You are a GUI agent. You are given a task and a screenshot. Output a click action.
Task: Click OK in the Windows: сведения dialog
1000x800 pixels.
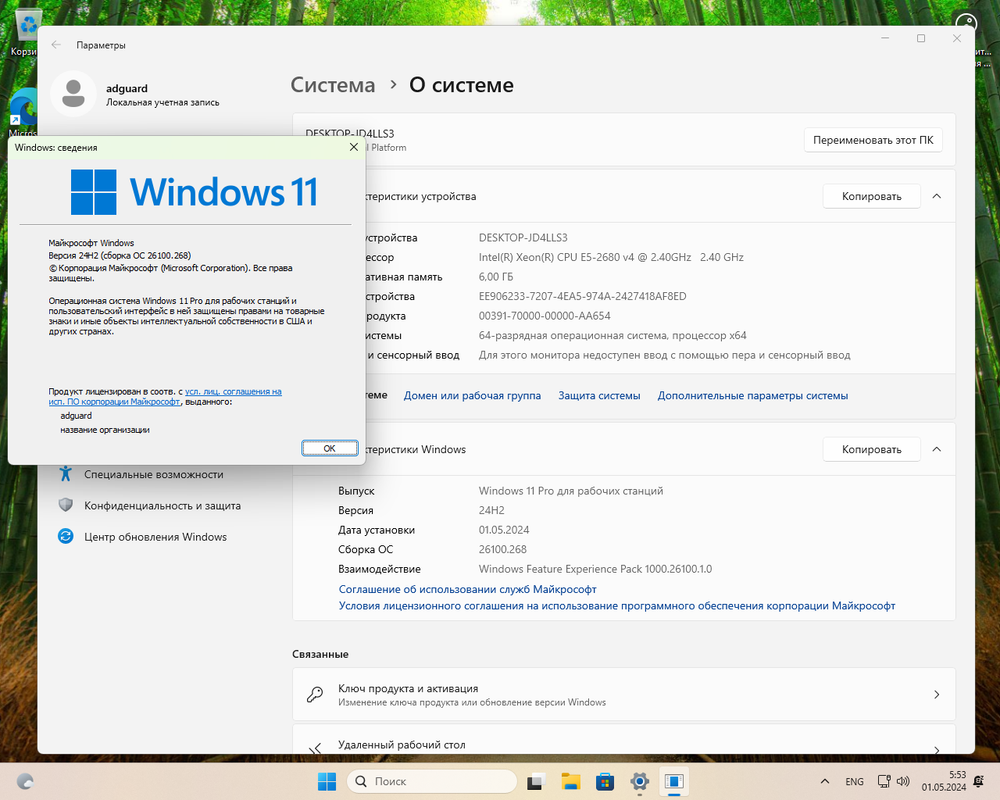click(x=329, y=448)
